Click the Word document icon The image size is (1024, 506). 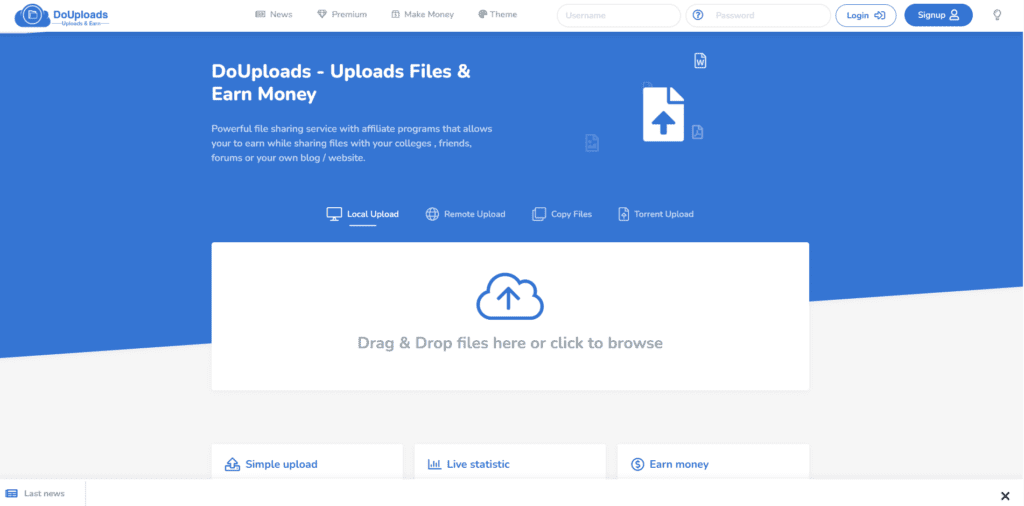700,61
